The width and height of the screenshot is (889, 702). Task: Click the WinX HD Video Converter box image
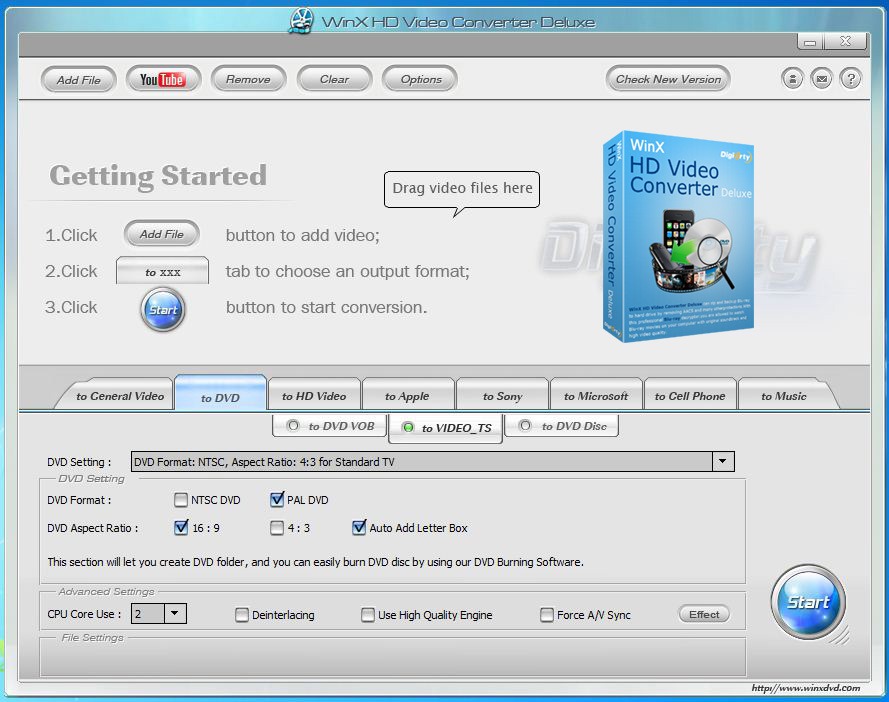coord(678,236)
